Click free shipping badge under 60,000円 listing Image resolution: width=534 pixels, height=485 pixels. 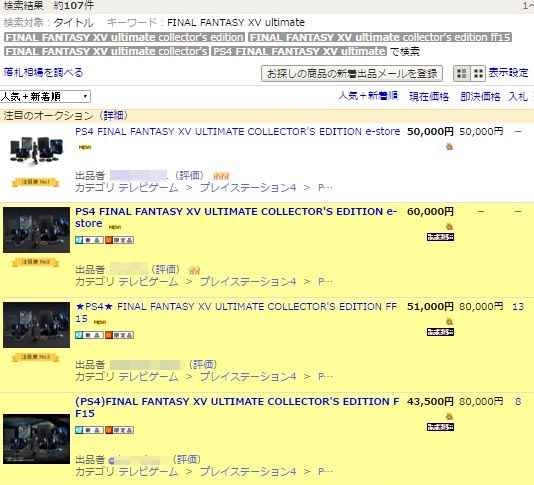(x=440, y=237)
